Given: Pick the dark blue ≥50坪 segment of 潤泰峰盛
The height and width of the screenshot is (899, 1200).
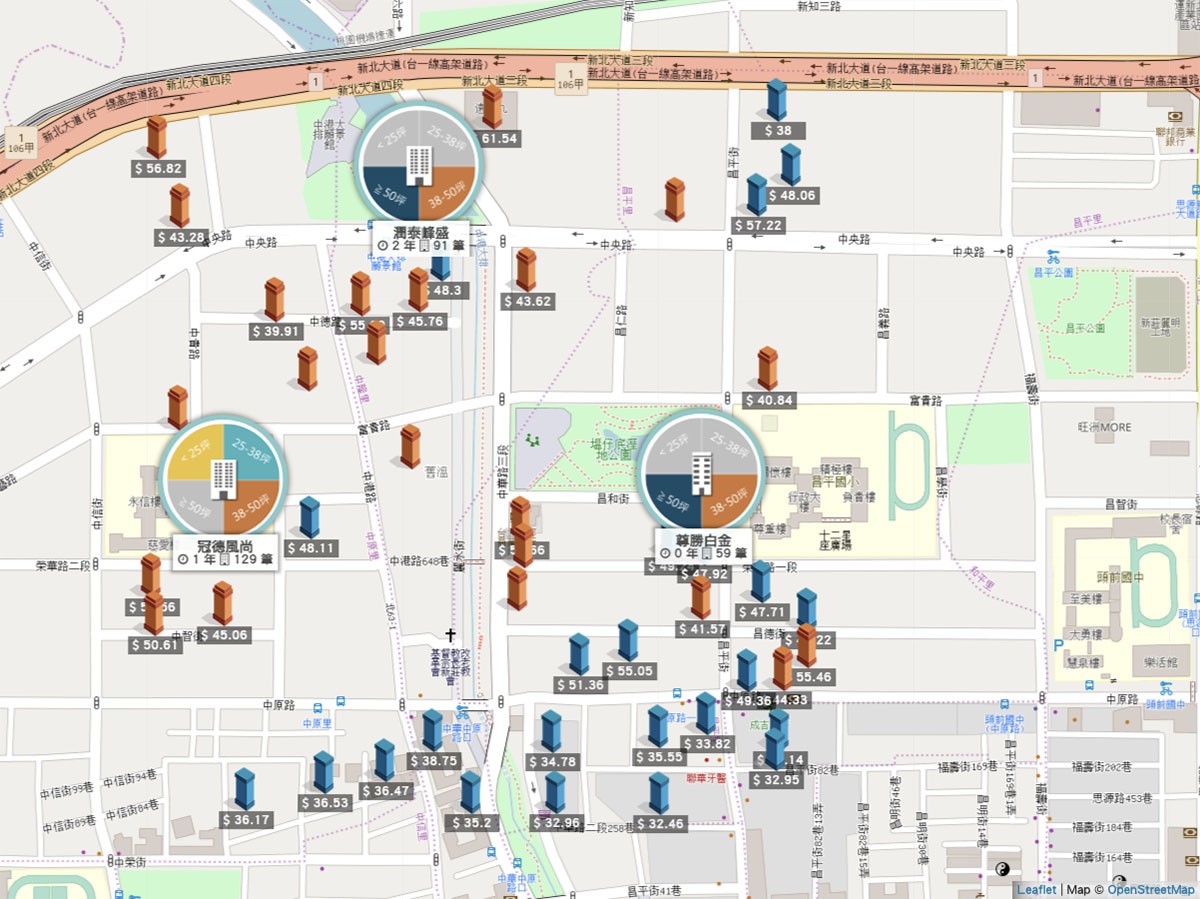Looking at the screenshot, I should [x=390, y=193].
